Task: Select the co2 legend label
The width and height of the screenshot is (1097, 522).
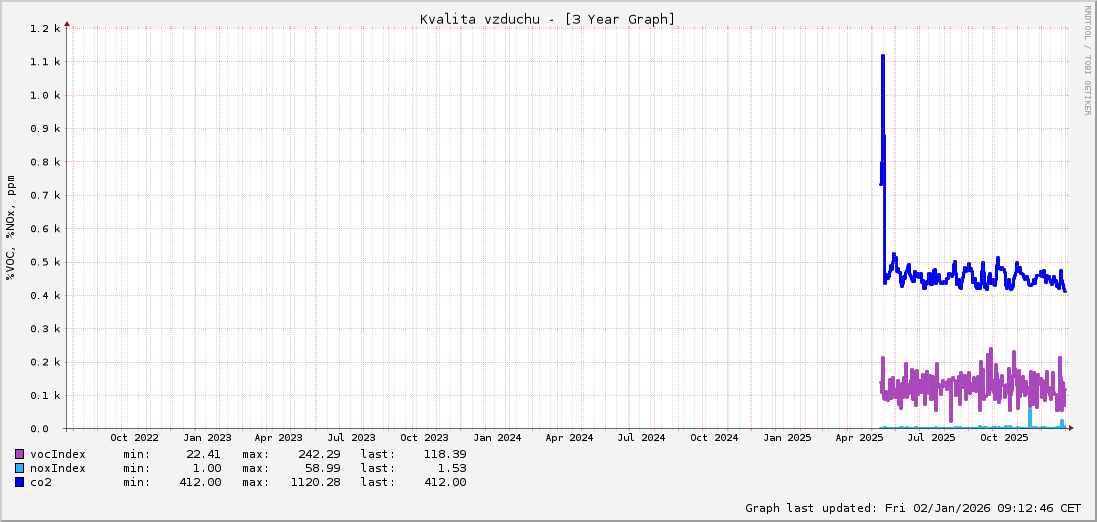Action: [x=41, y=482]
